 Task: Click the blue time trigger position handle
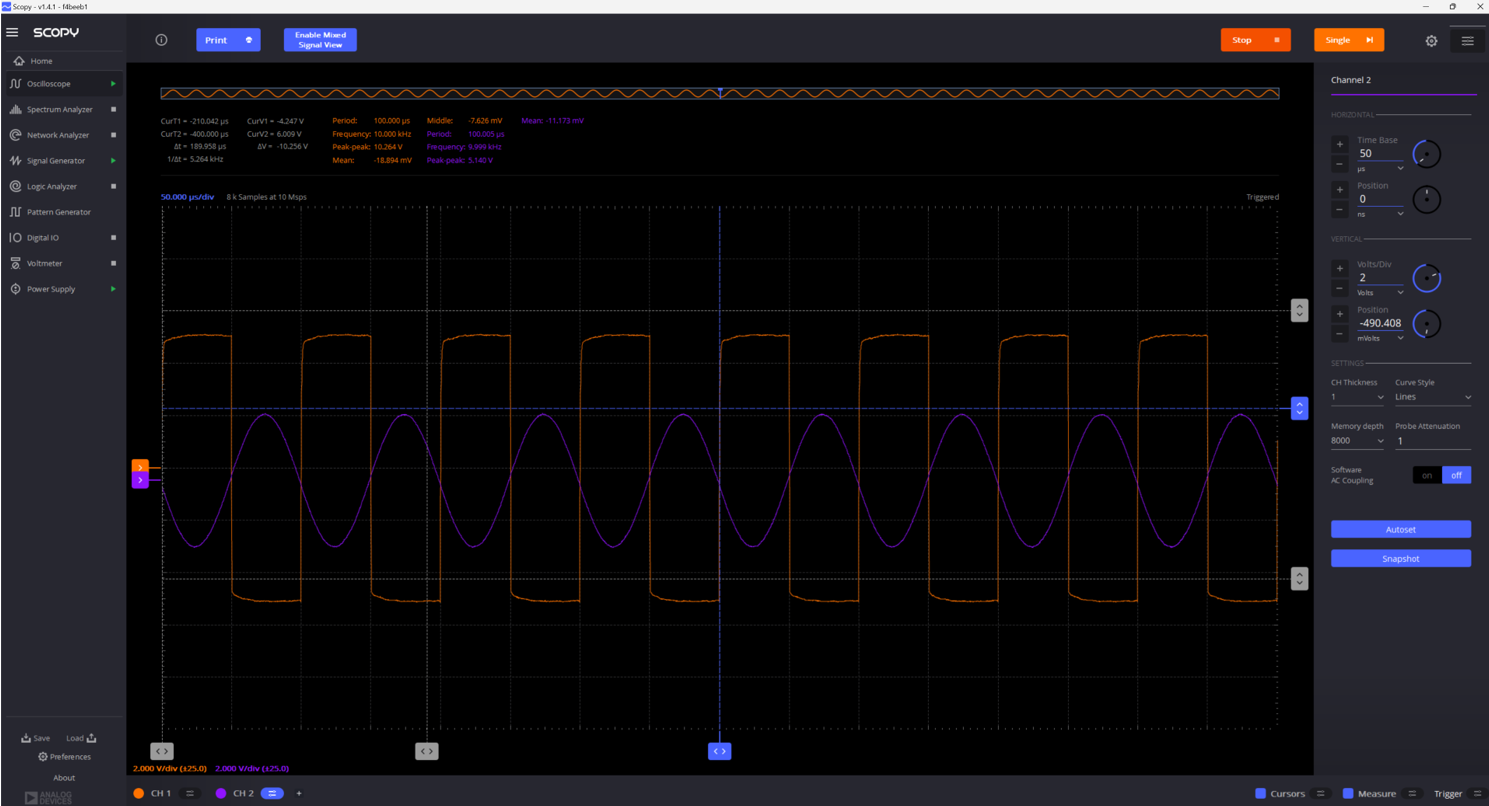tap(719, 751)
